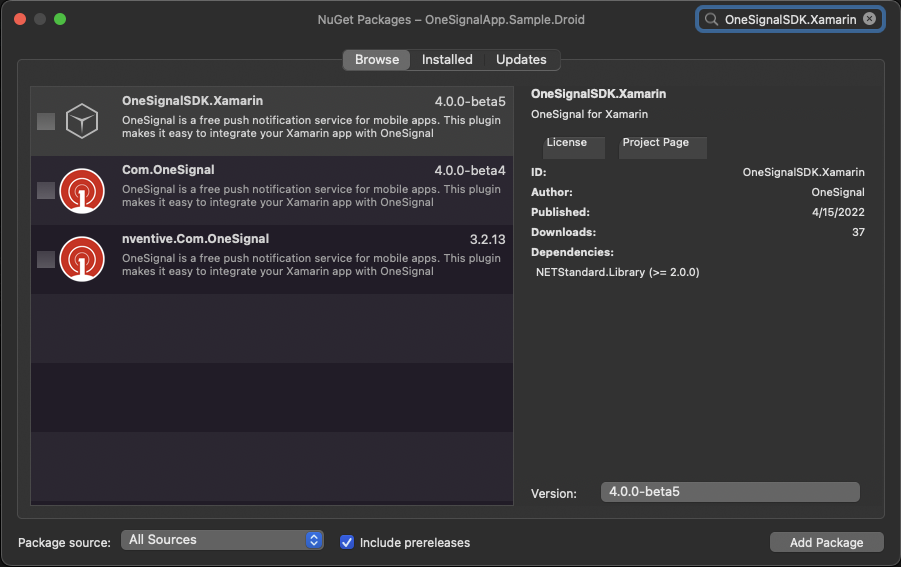Switch to the Browse tab
901x567 pixels.
coord(376,59)
